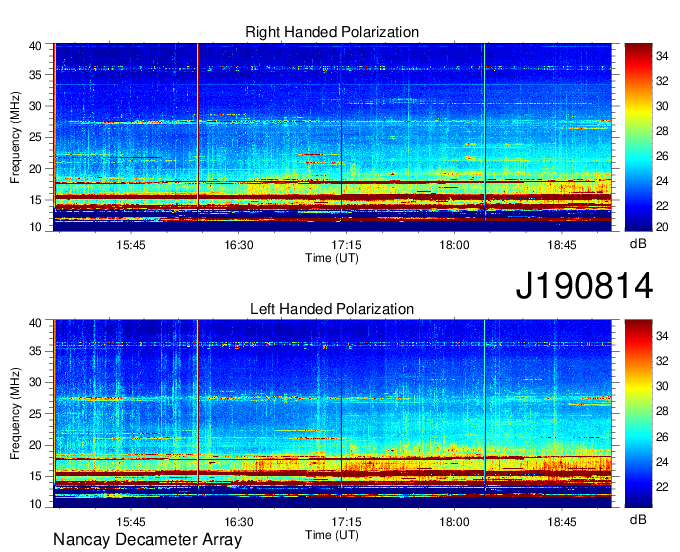
Task: Click the 10 MHz tick on Right Handed plot
Action: click(36, 227)
